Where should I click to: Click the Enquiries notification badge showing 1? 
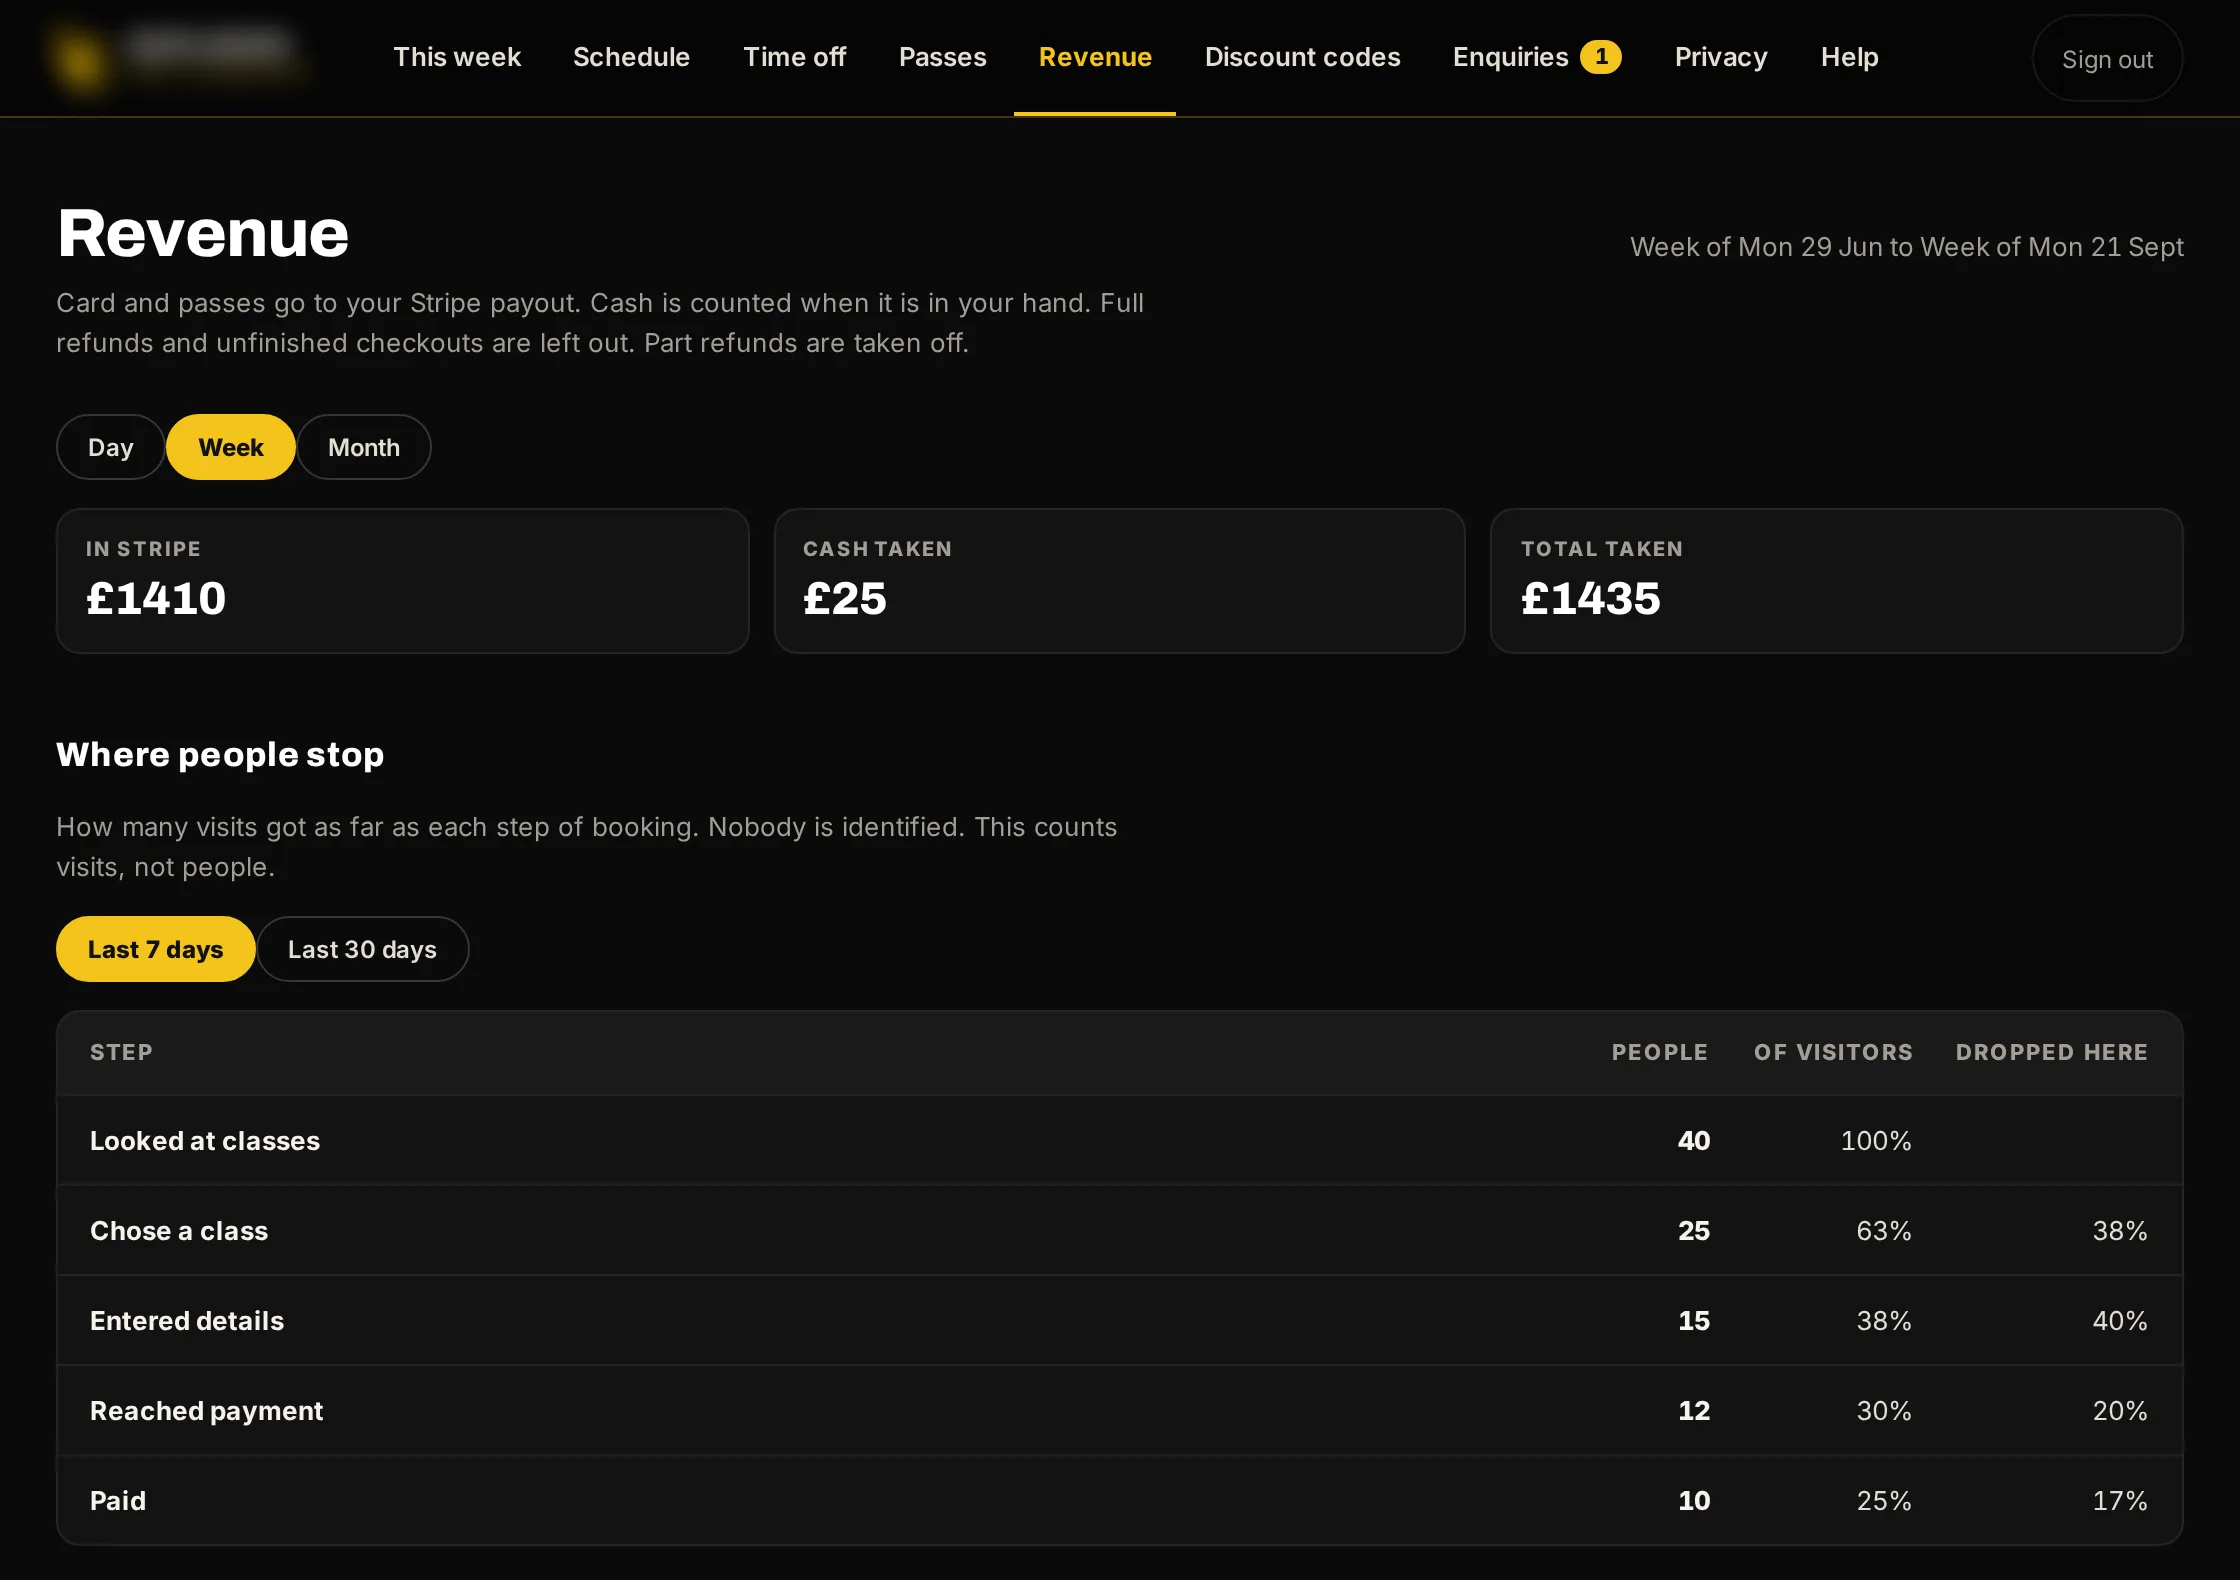coord(1601,57)
